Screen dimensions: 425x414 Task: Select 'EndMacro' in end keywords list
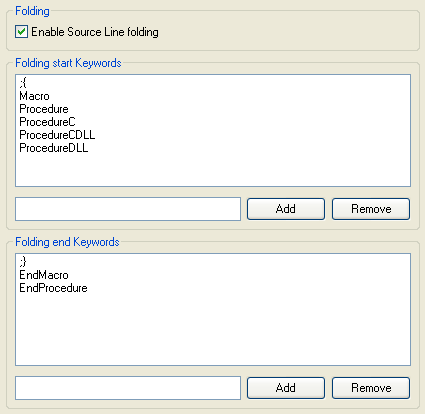coord(44,275)
